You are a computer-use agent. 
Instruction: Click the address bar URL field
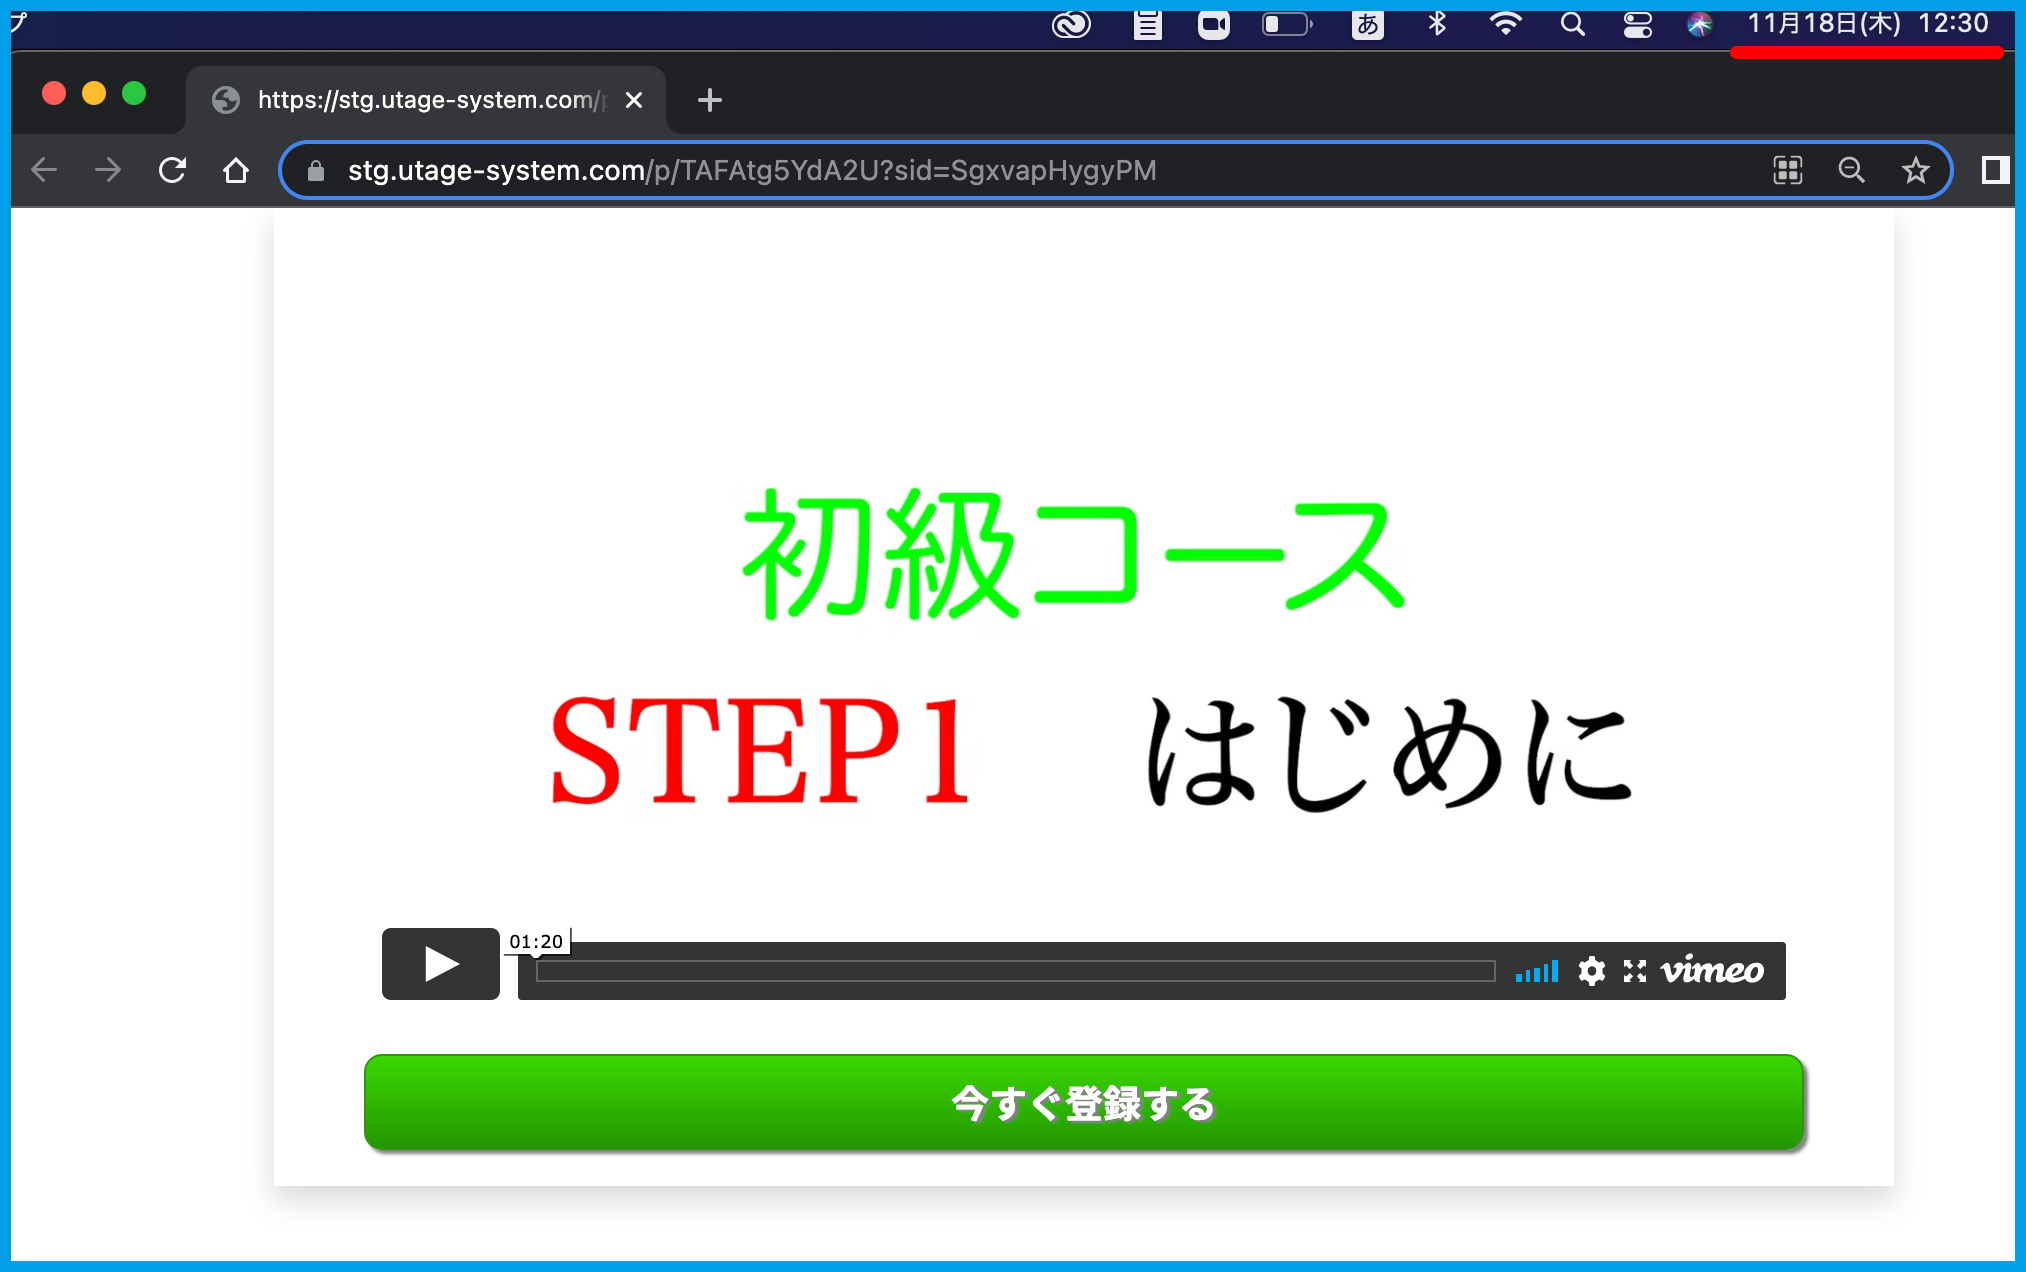[x=750, y=171]
